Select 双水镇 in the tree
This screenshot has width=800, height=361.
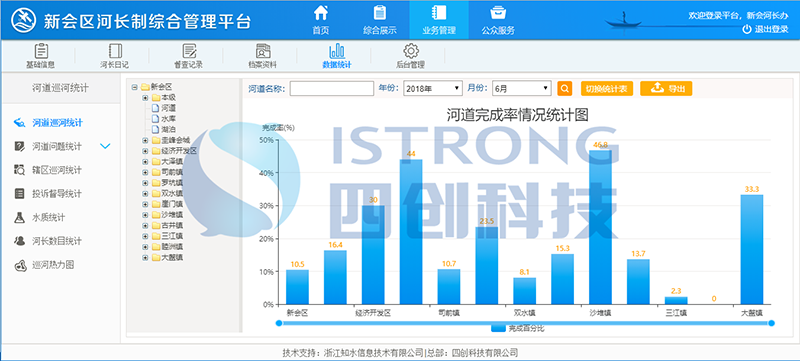(172, 193)
